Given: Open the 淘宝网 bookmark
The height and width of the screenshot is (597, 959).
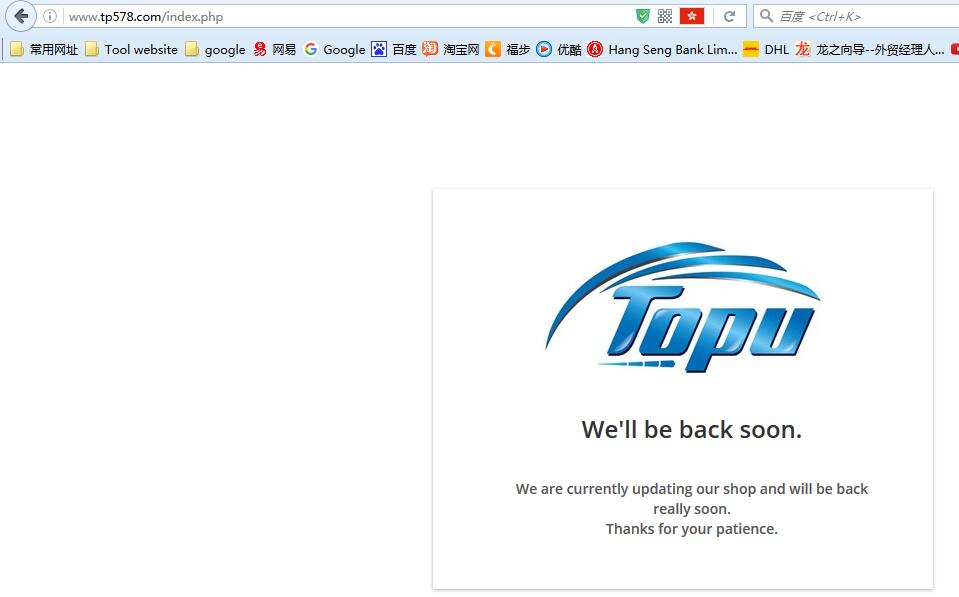Looking at the screenshot, I should 451,50.
